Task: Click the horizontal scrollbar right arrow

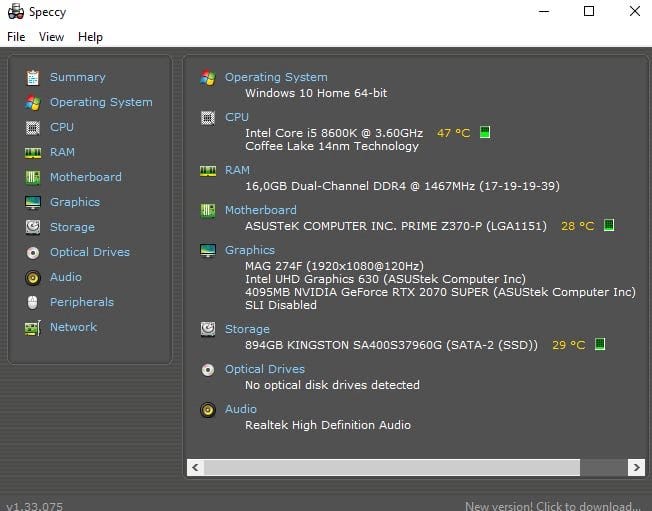Action: tap(636, 467)
